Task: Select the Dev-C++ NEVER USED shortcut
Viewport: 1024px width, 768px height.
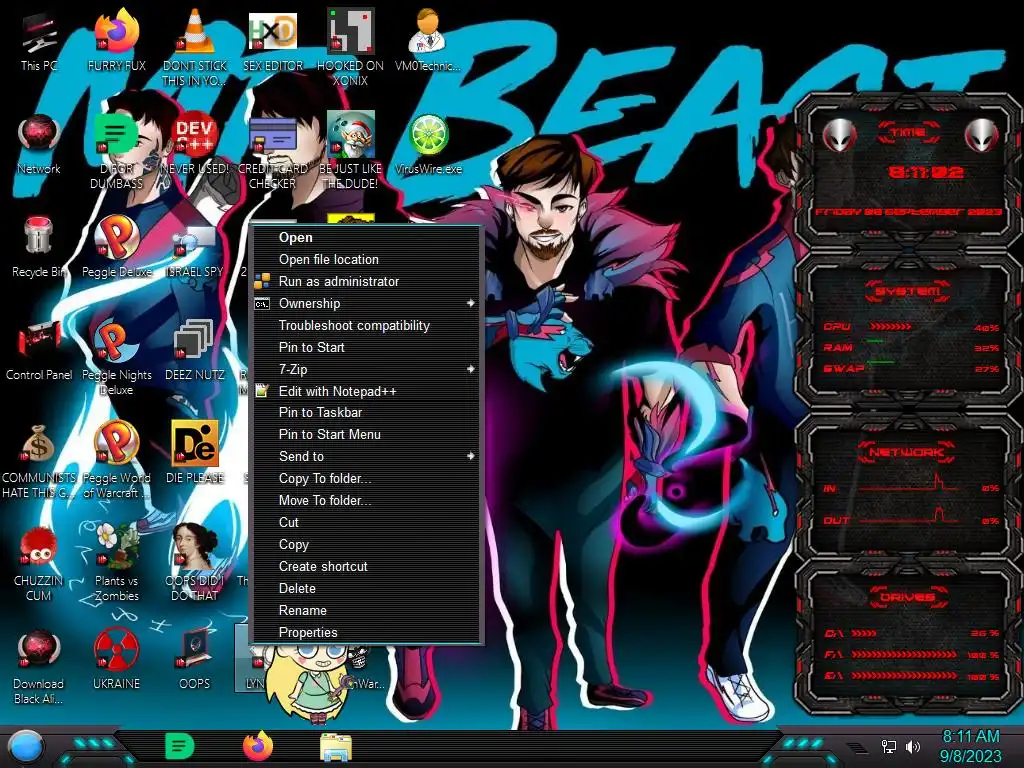Action: click(x=195, y=144)
